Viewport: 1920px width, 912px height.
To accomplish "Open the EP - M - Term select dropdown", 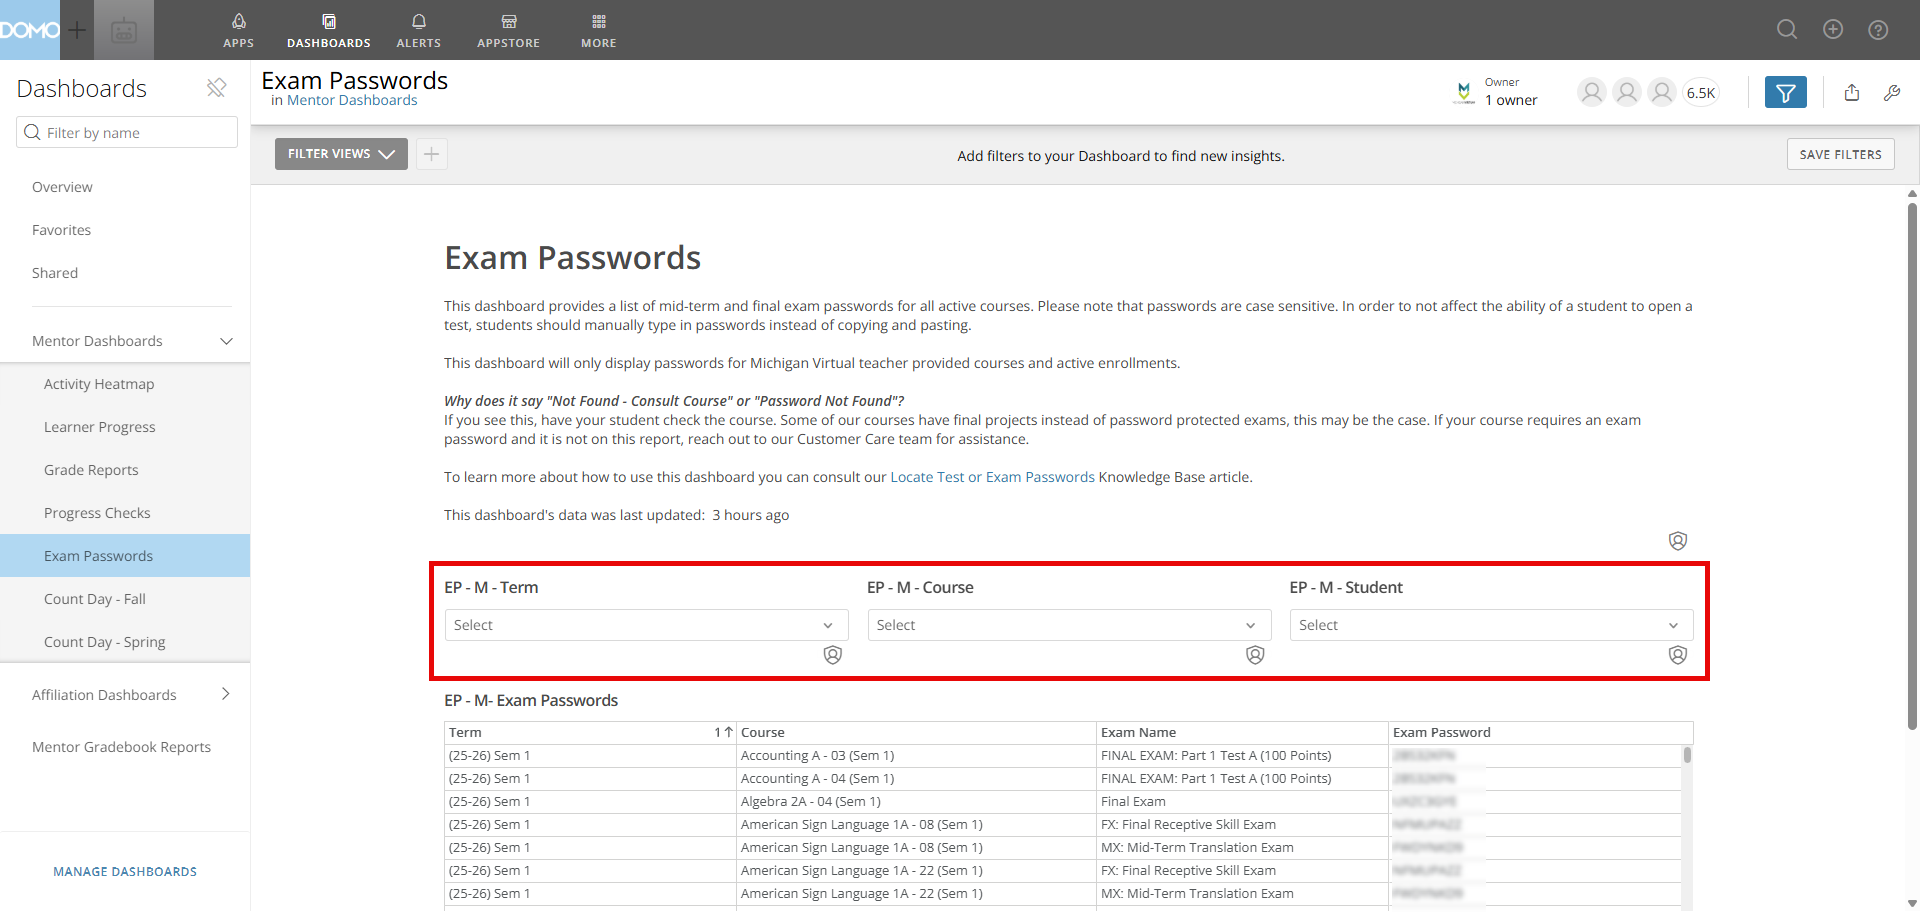I will 646,625.
